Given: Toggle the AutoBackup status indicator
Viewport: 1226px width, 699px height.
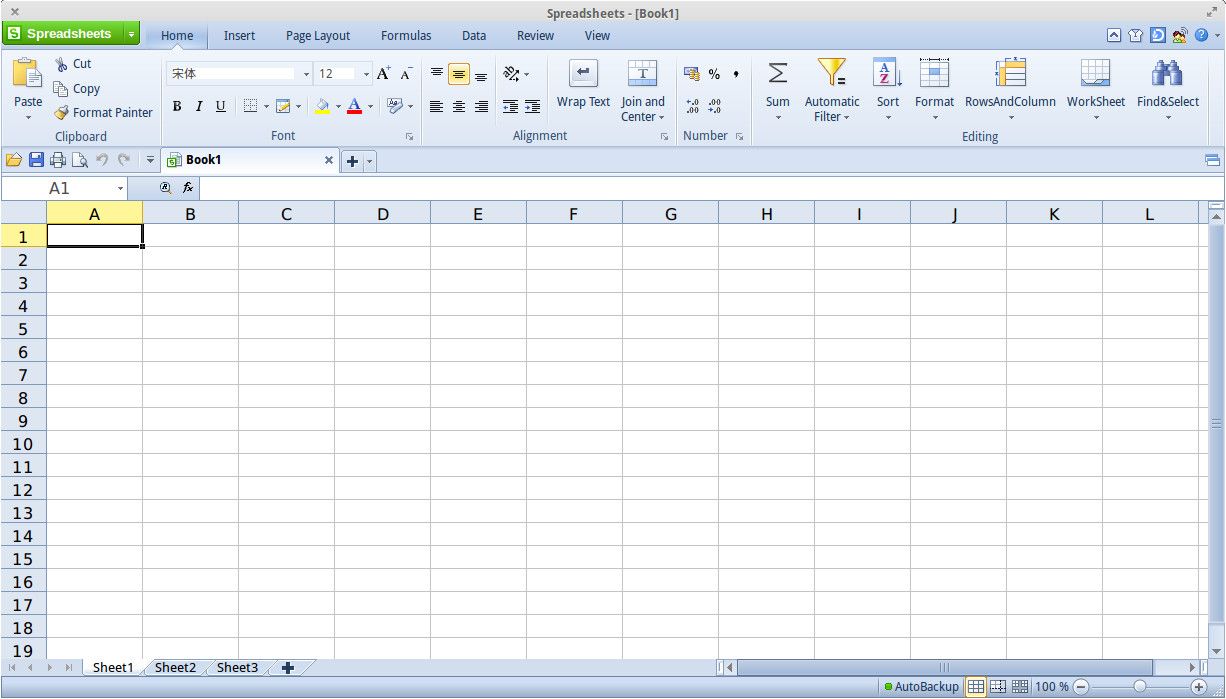Looking at the screenshot, I should (x=921, y=687).
